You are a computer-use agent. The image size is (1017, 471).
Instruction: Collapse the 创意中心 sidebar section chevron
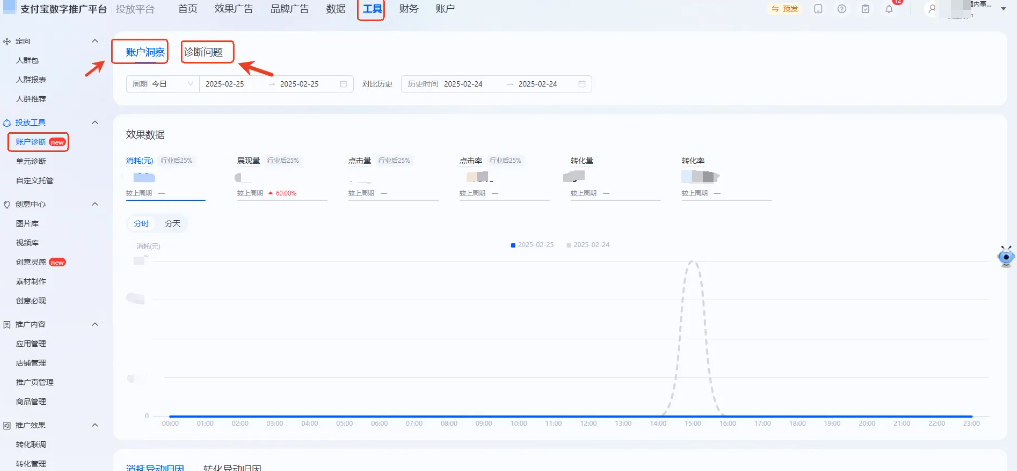pos(95,204)
